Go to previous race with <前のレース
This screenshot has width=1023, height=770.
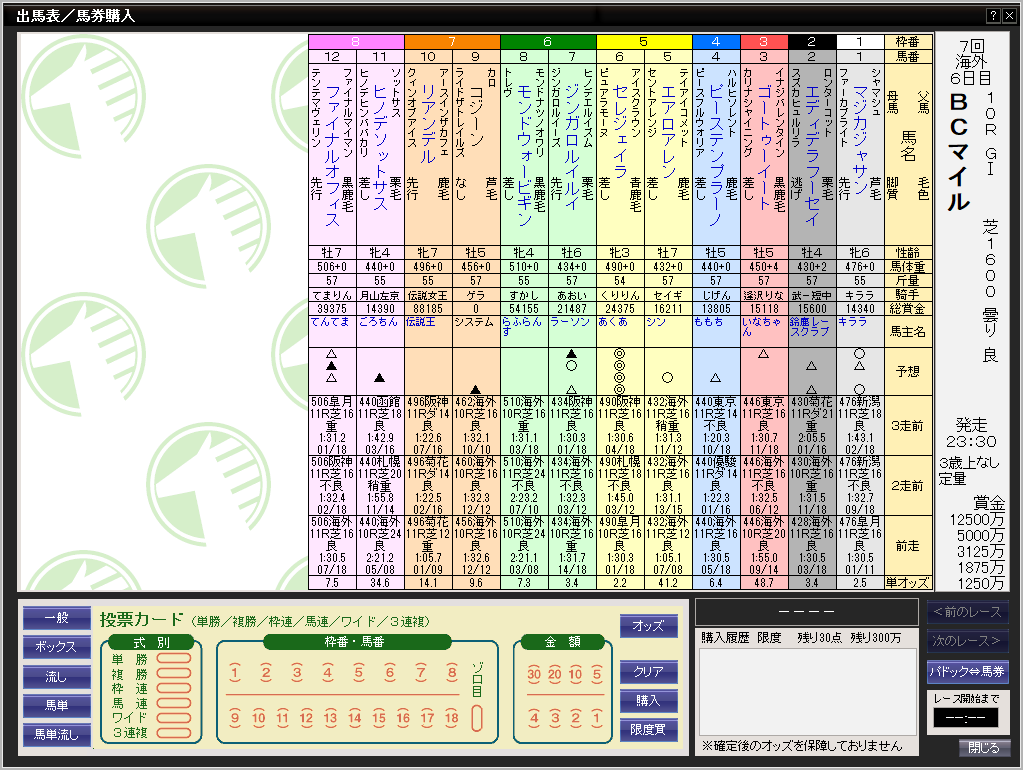[968, 612]
